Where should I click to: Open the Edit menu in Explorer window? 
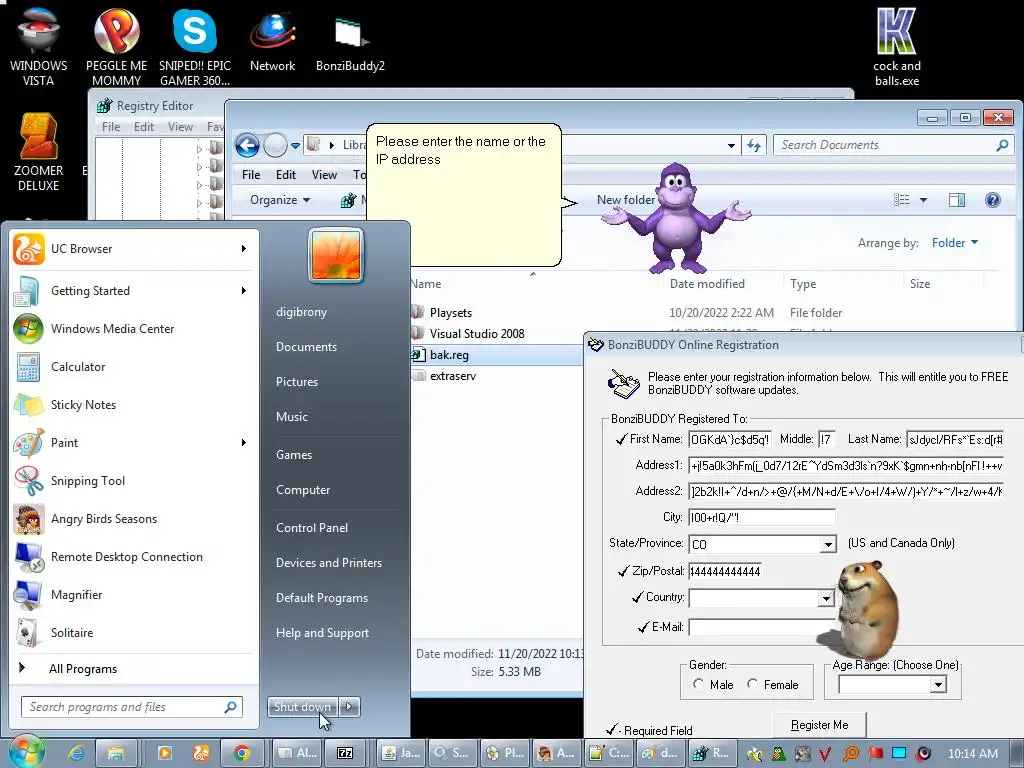coord(285,174)
